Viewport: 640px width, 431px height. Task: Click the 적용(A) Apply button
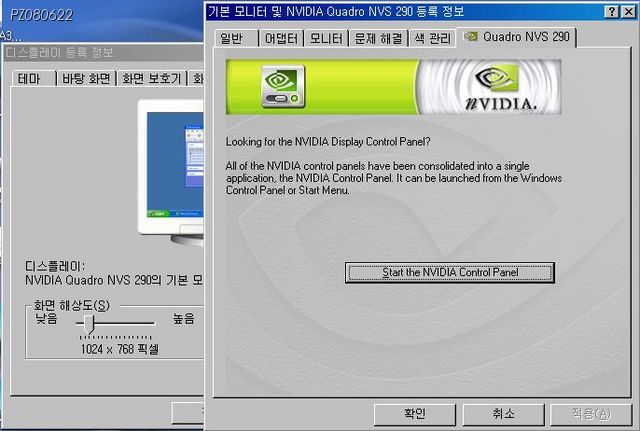tap(591, 414)
